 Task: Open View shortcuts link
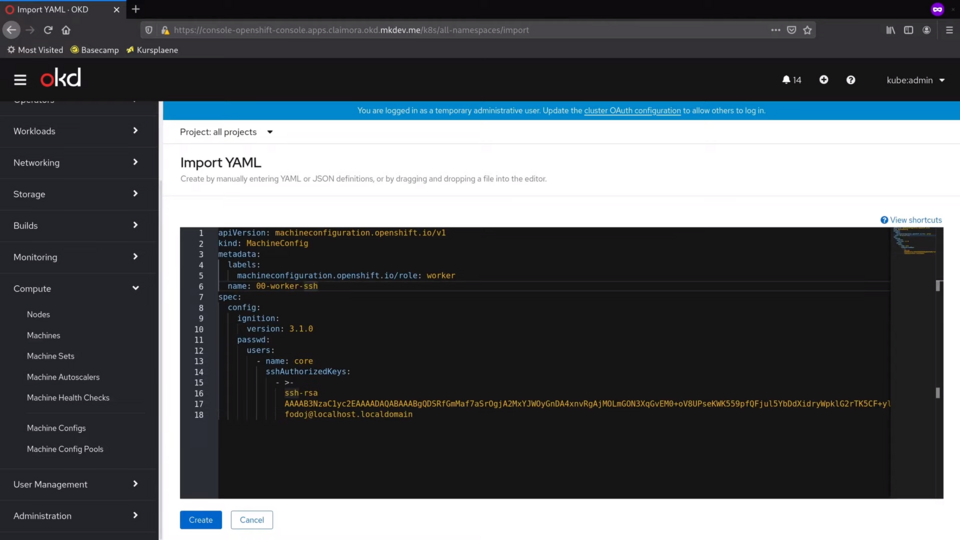pyautogui.click(x=911, y=220)
